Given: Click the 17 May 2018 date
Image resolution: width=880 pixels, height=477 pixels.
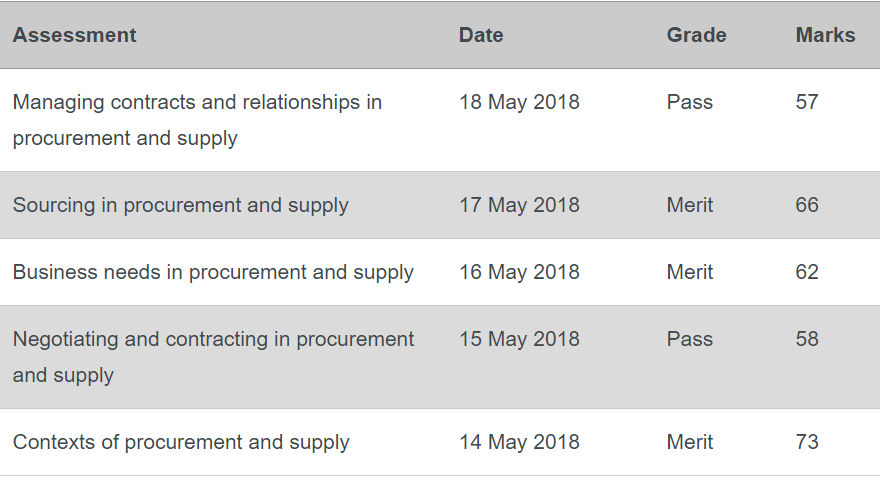Looking at the screenshot, I should coord(519,205).
